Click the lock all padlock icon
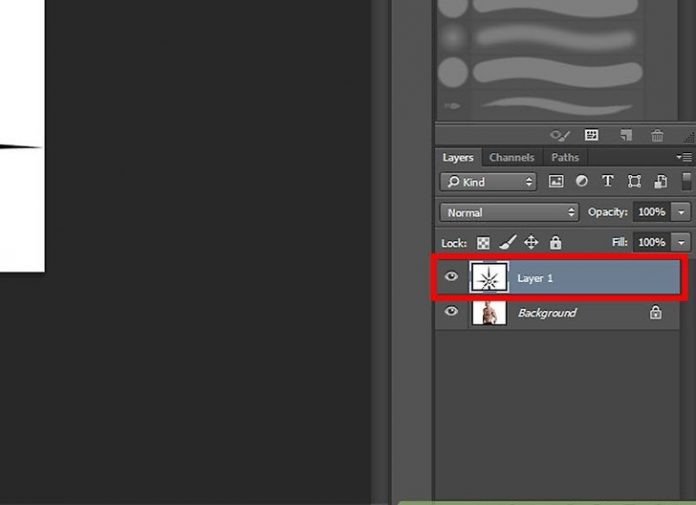Image resolution: width=696 pixels, height=505 pixels. pyautogui.click(x=555, y=243)
